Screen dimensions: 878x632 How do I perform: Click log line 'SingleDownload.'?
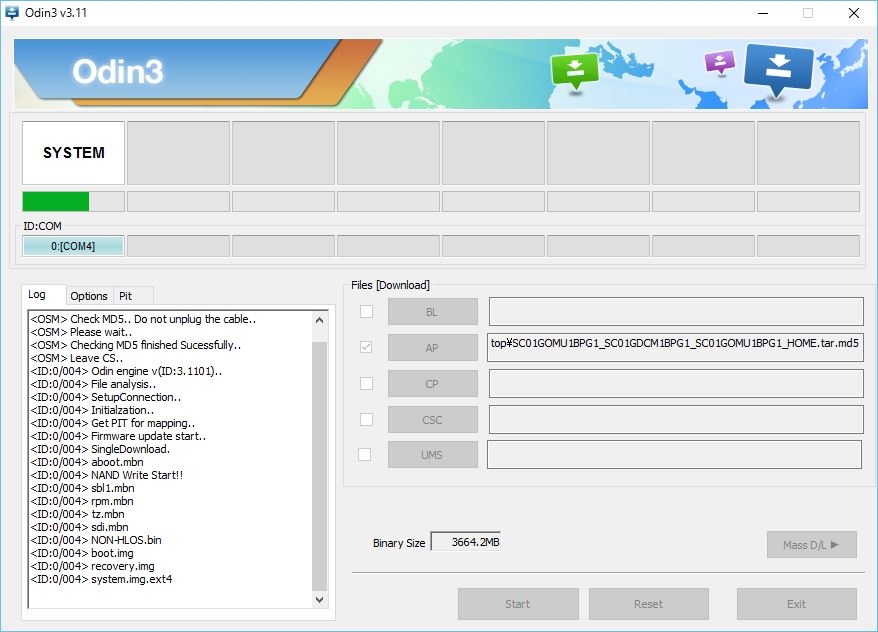click(100, 450)
